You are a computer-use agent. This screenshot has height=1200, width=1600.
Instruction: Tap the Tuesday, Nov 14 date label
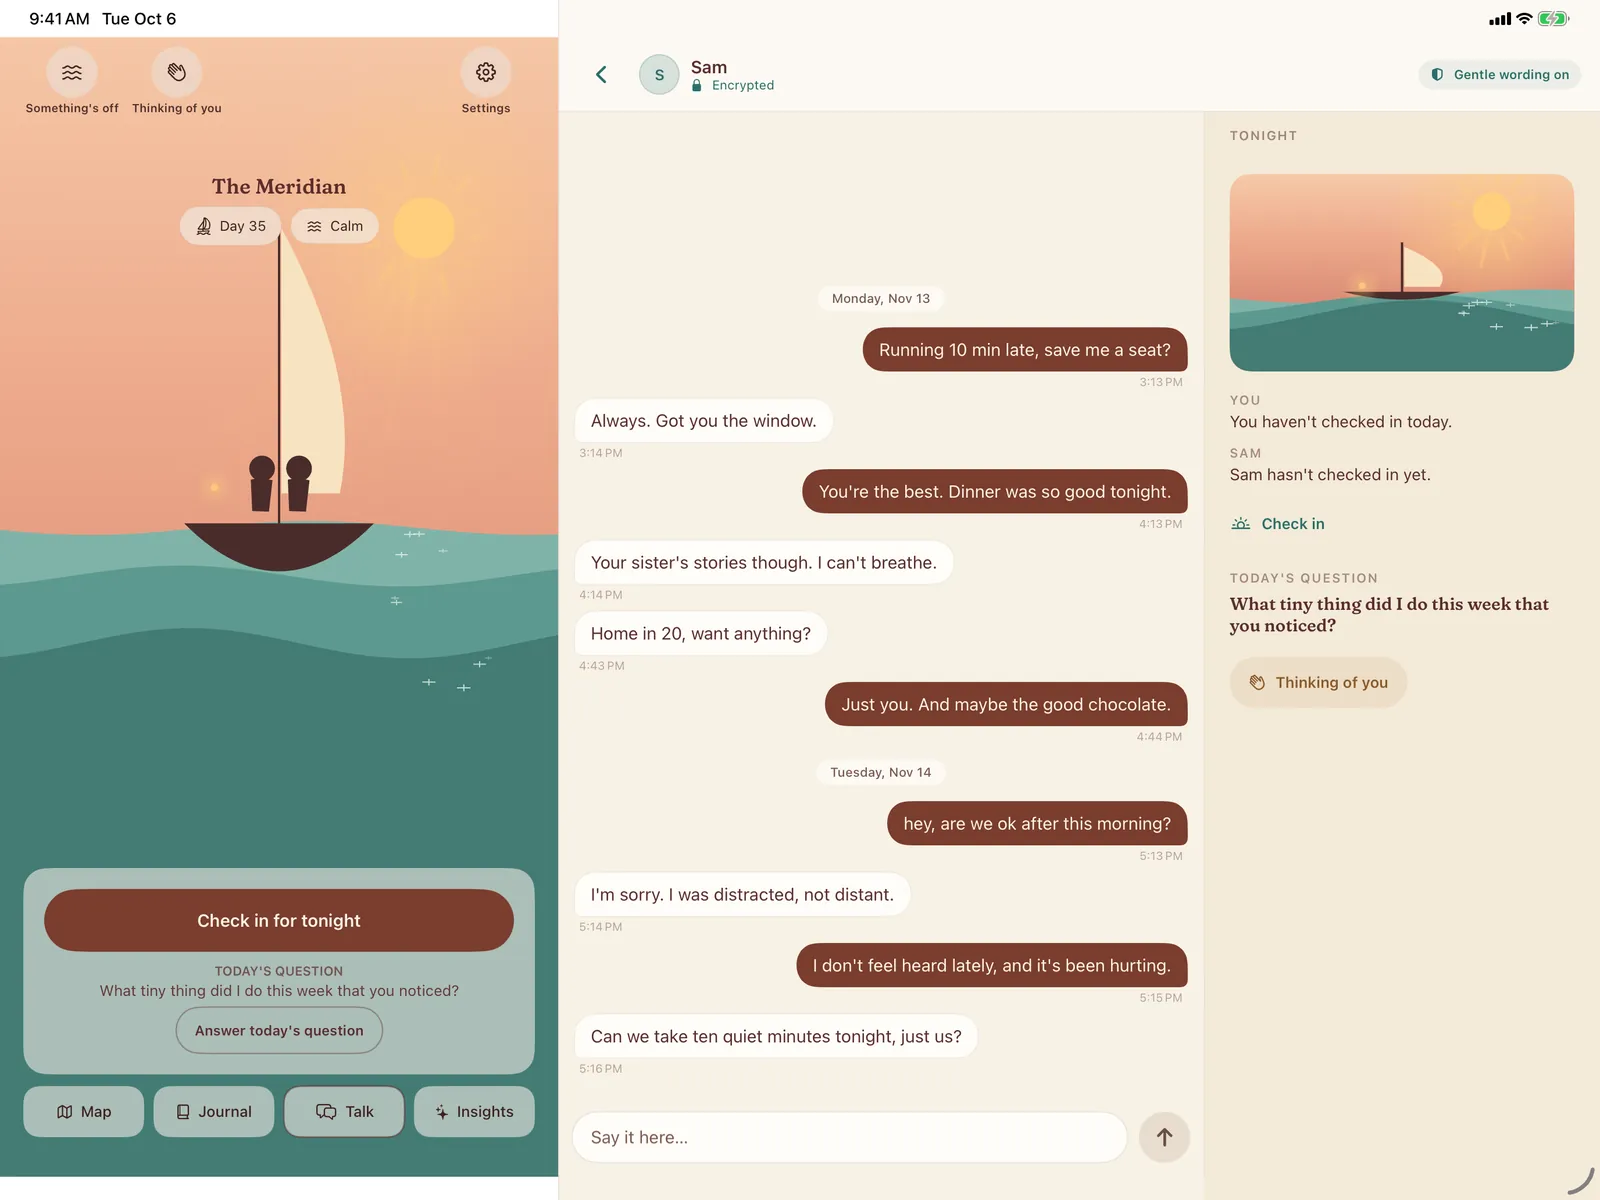pos(881,773)
